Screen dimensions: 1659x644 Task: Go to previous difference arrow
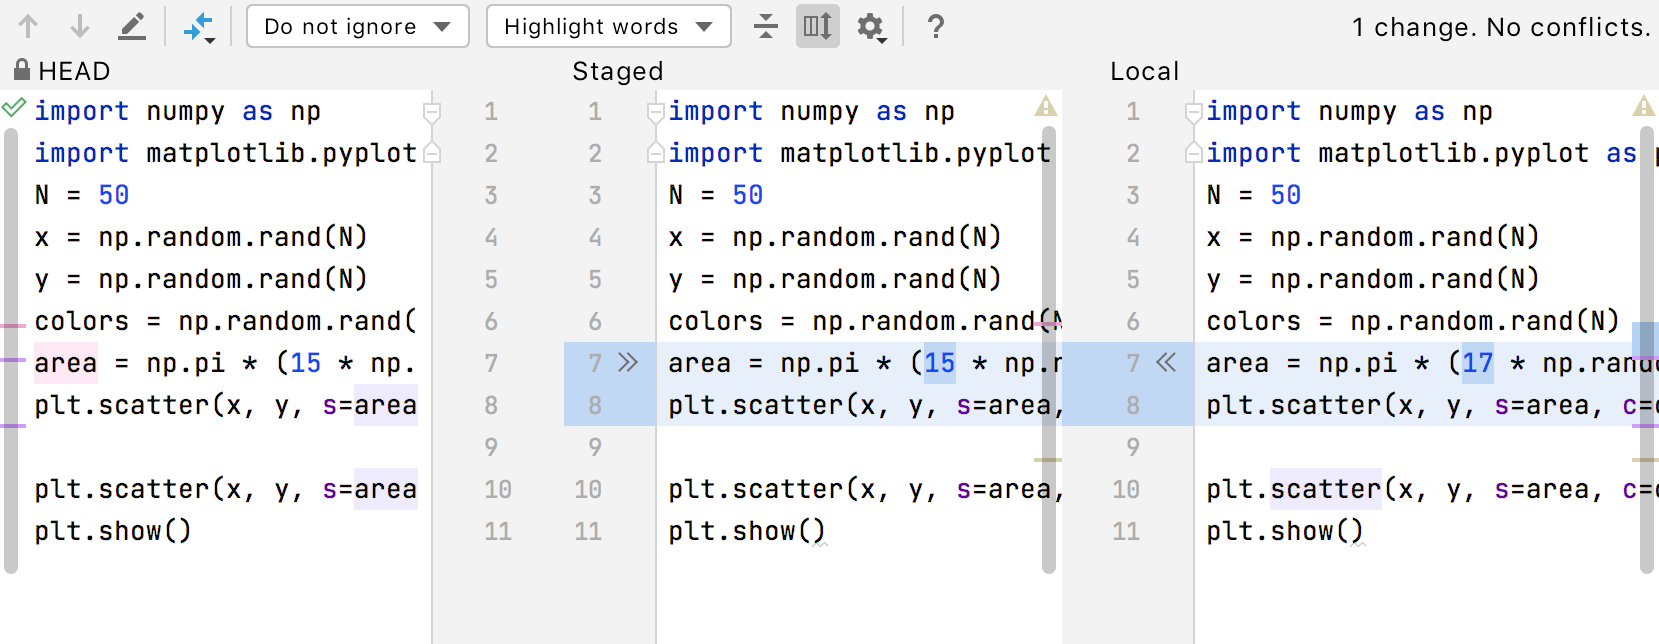point(28,27)
